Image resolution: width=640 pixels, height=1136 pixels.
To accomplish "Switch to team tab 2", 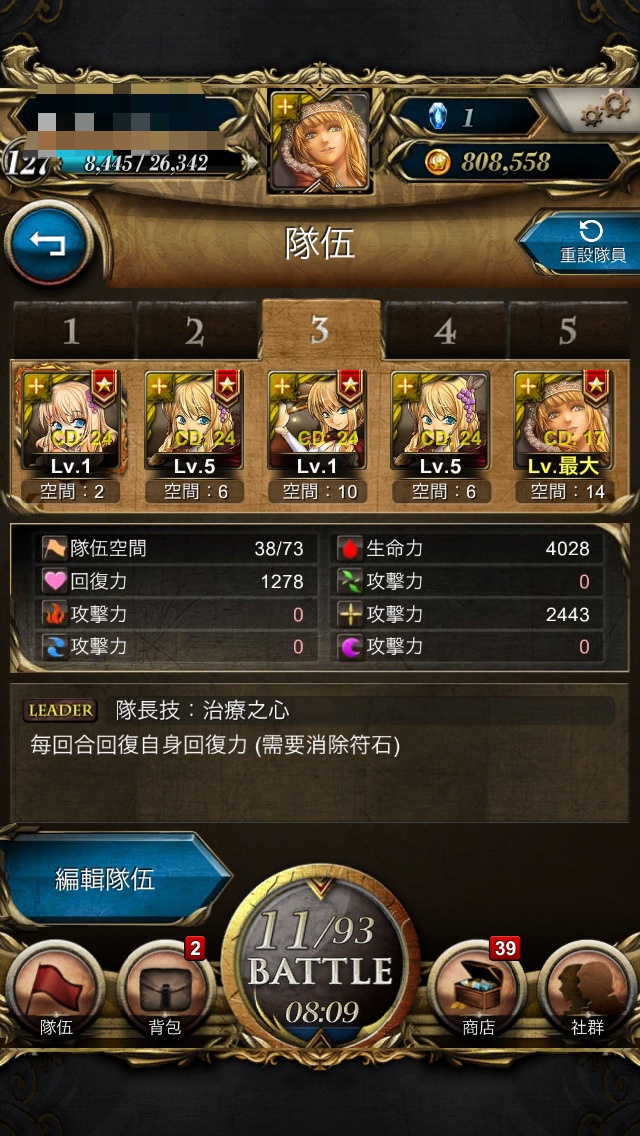I will (196, 331).
